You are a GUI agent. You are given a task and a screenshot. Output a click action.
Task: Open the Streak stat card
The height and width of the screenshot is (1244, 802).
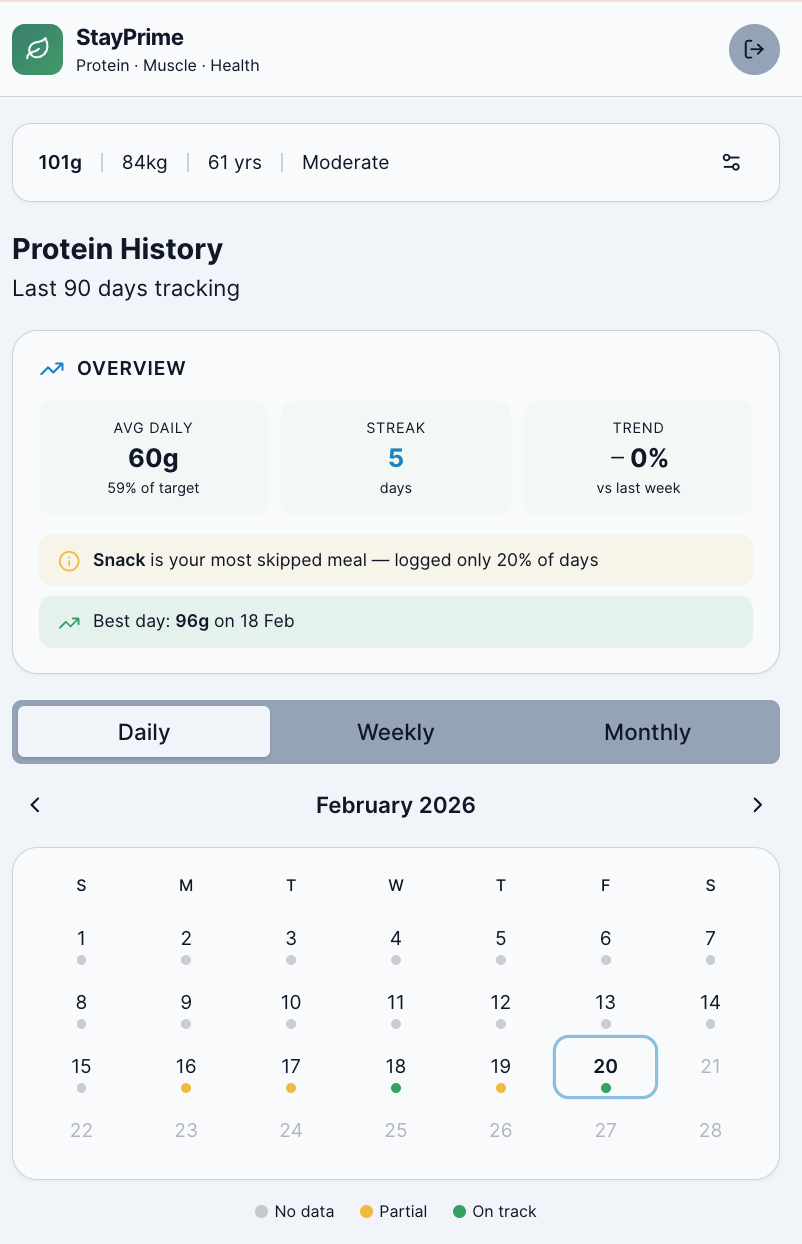coord(395,457)
